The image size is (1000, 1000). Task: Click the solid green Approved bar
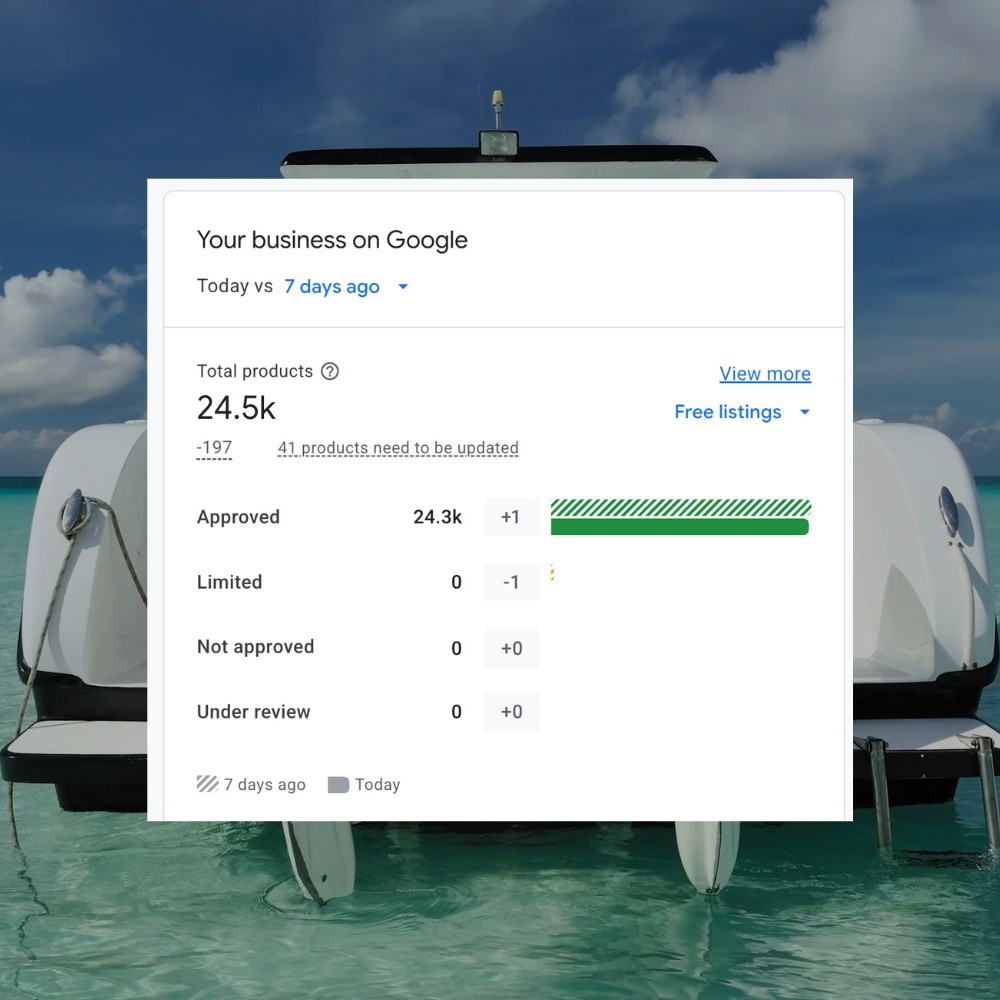pos(680,527)
